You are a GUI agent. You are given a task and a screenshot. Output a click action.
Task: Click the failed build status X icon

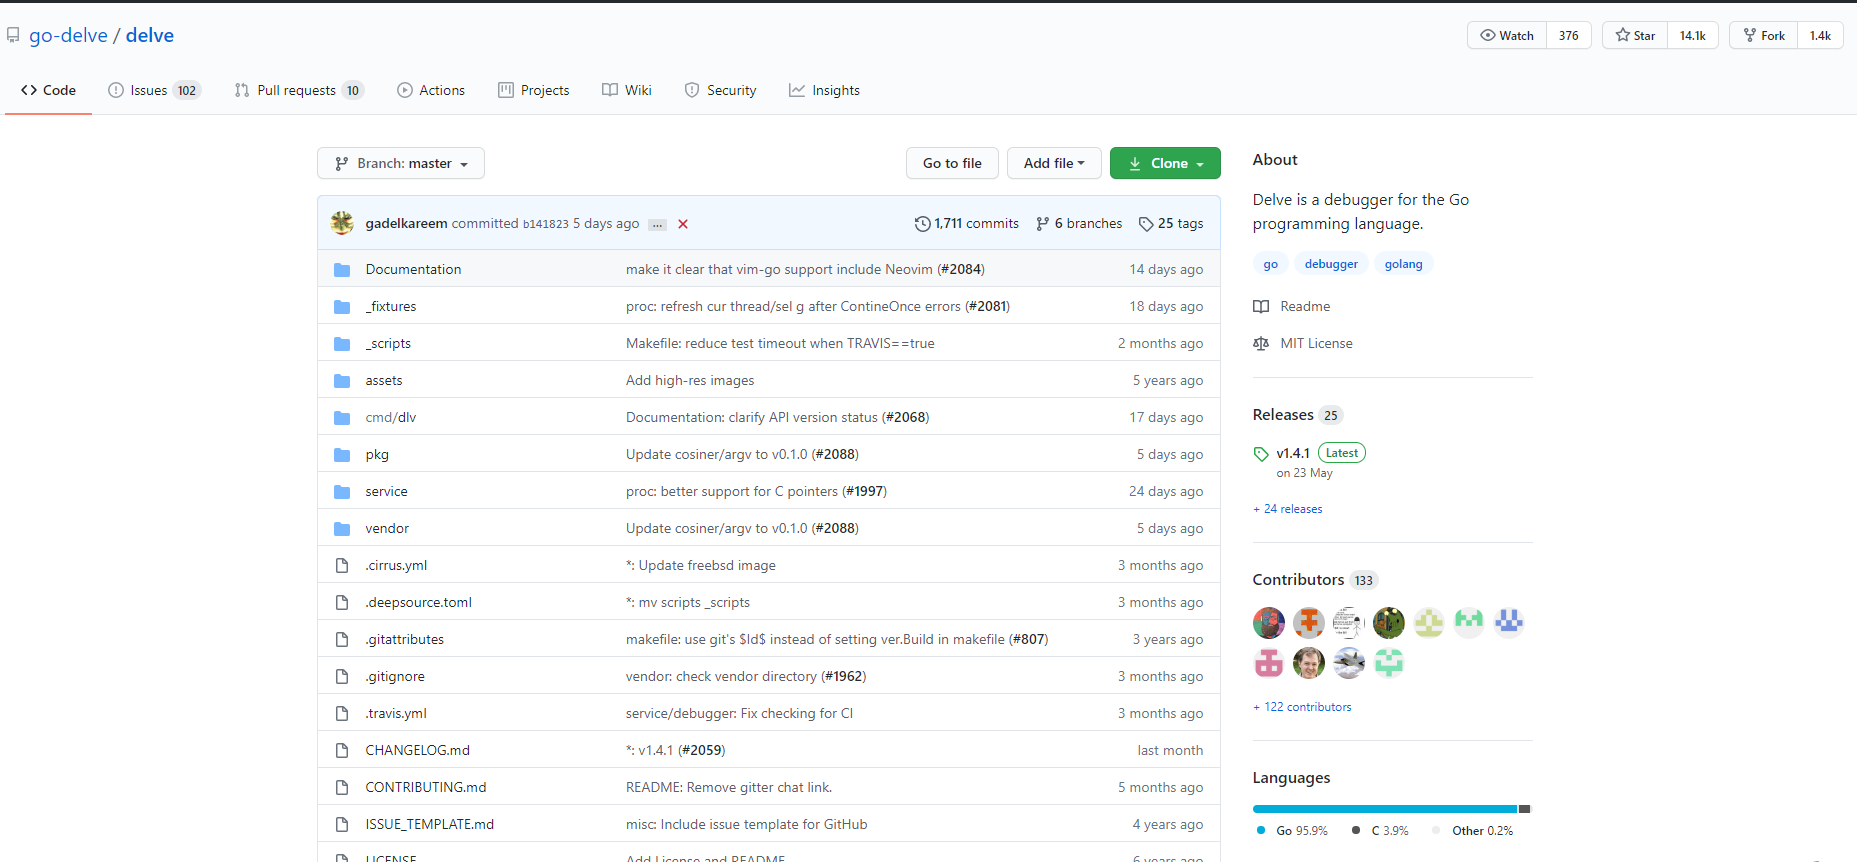tap(683, 224)
